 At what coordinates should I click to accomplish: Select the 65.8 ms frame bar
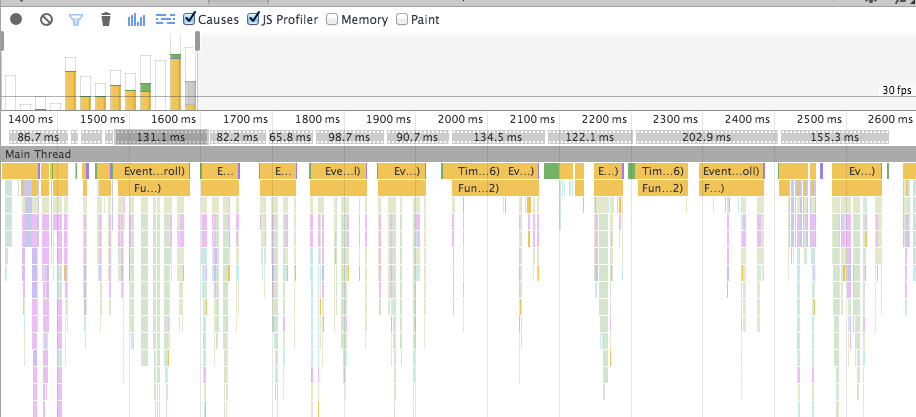[x=290, y=137]
